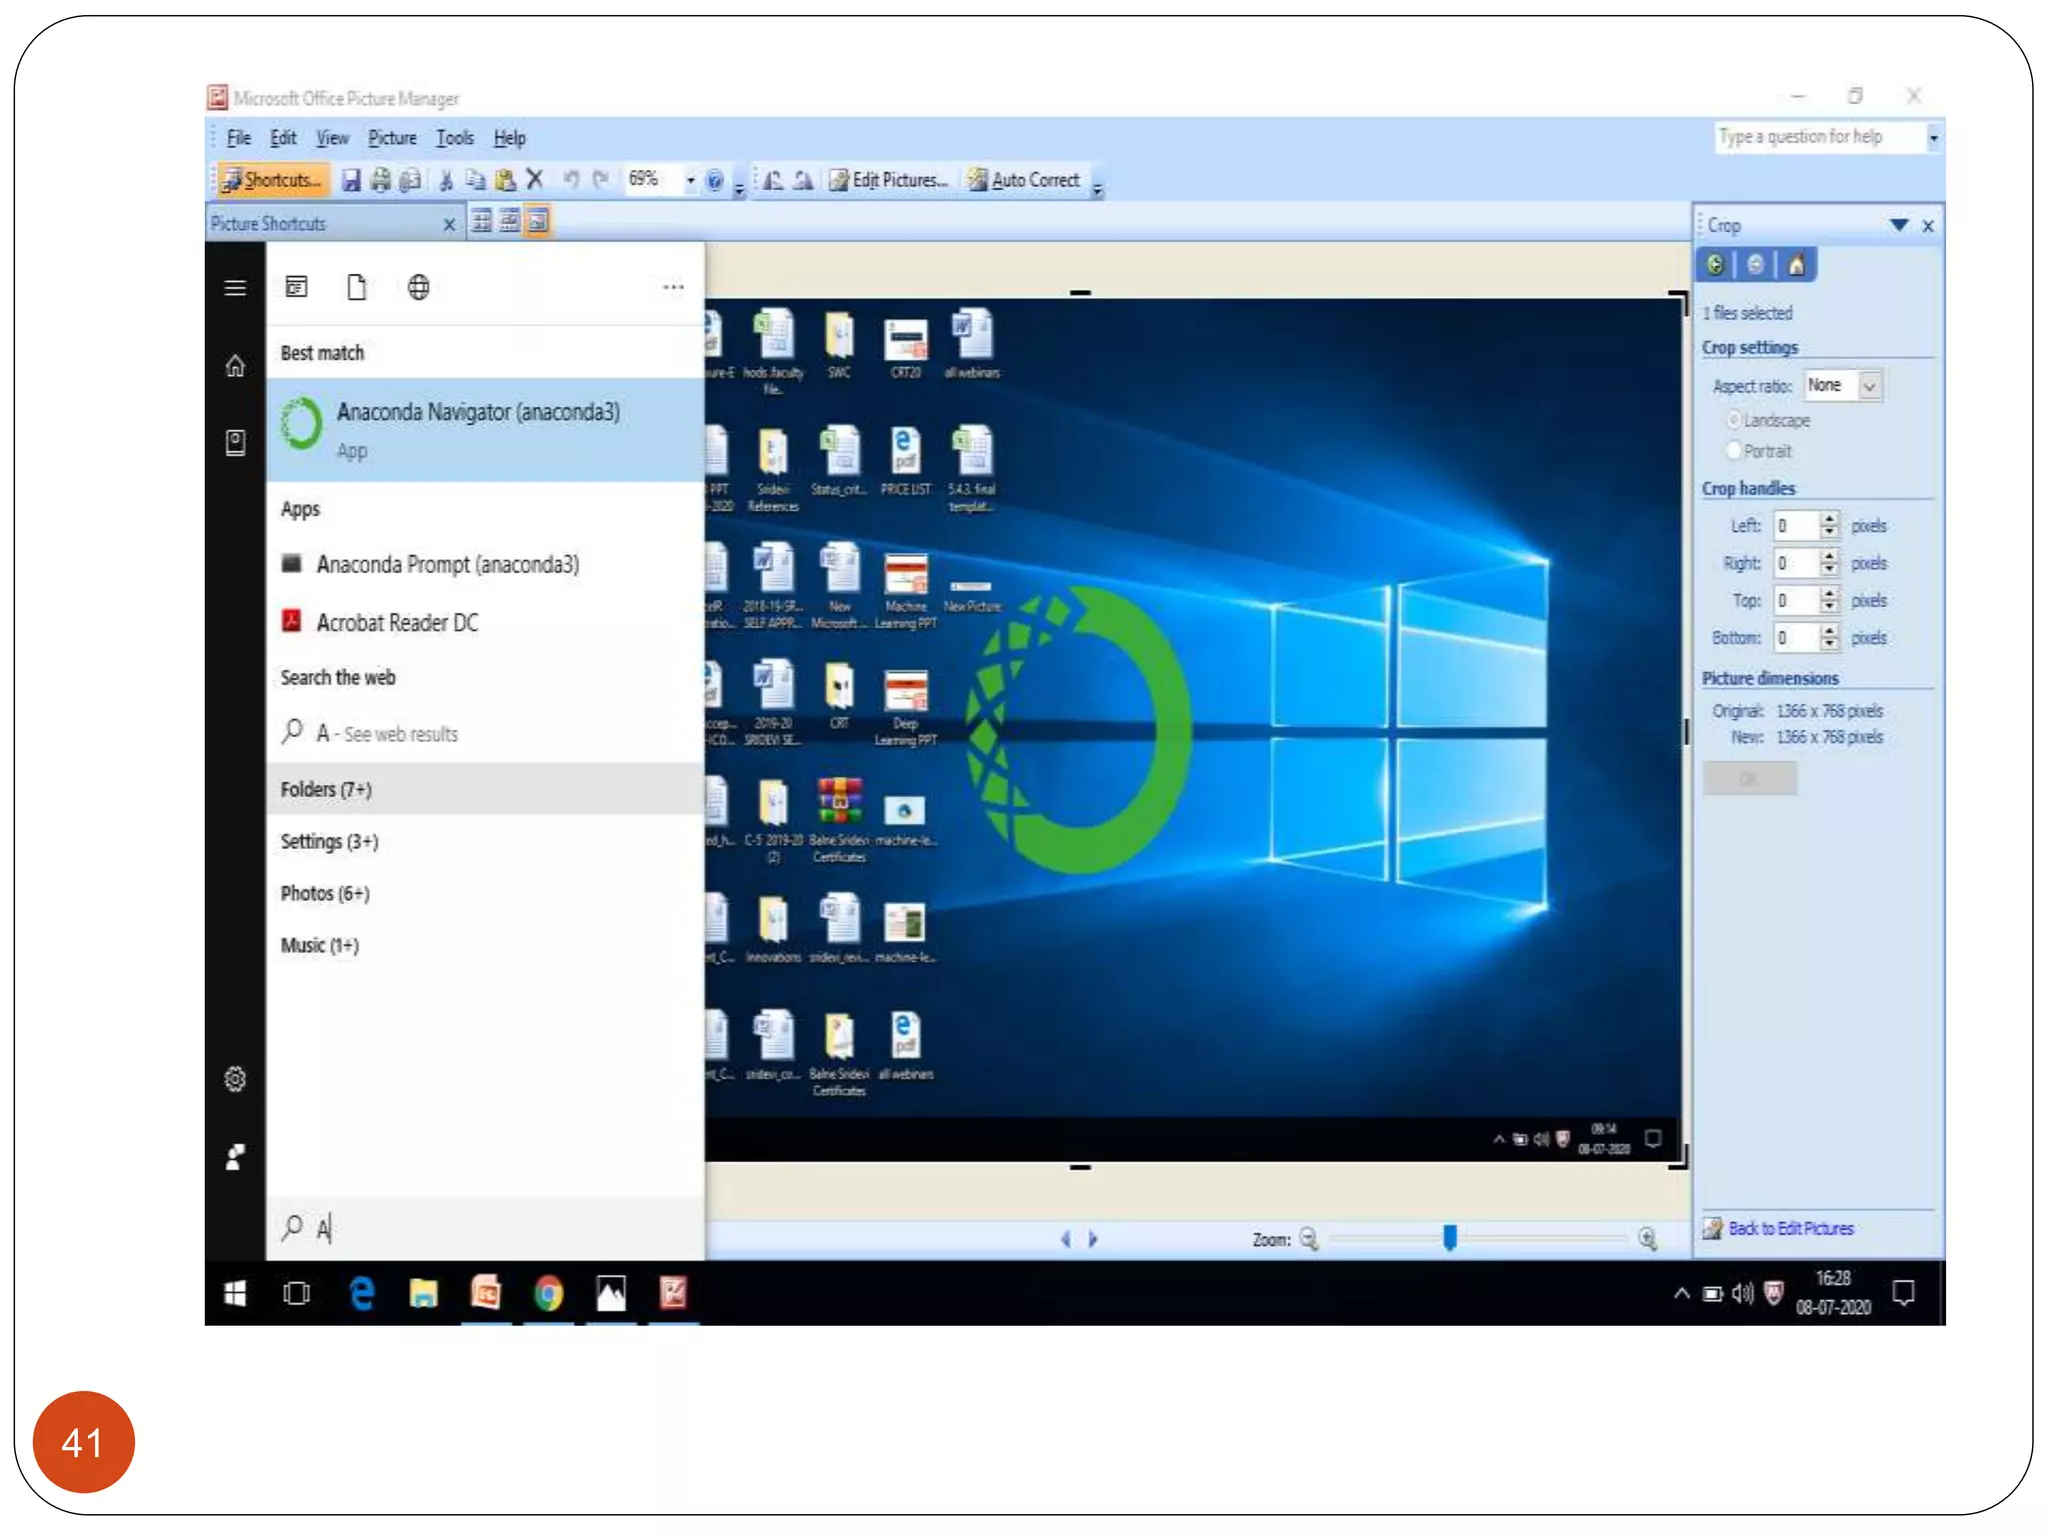Image resolution: width=2048 pixels, height=1536 pixels.
Task: Switch to Thumbnail view icon
Action: [x=481, y=222]
